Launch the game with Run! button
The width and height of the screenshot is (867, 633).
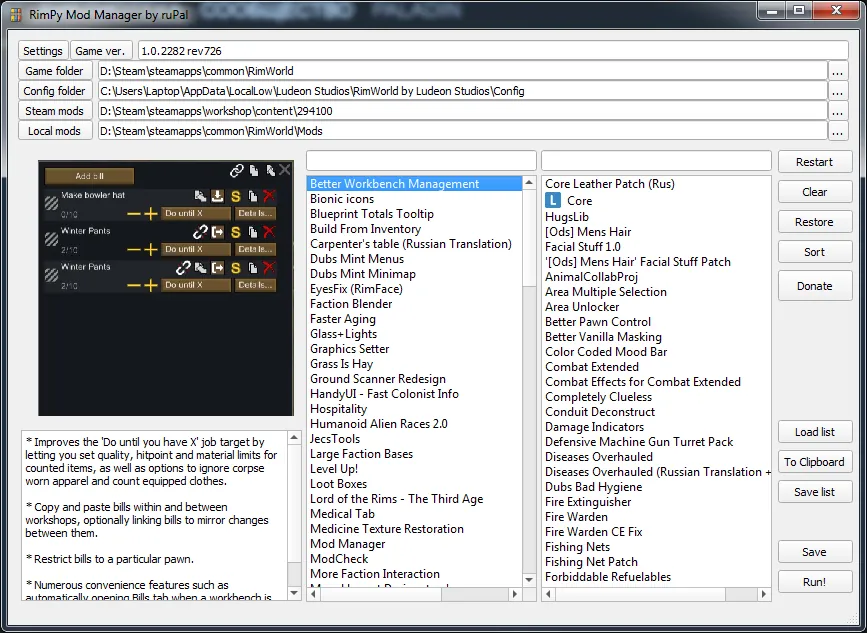[x=814, y=581]
